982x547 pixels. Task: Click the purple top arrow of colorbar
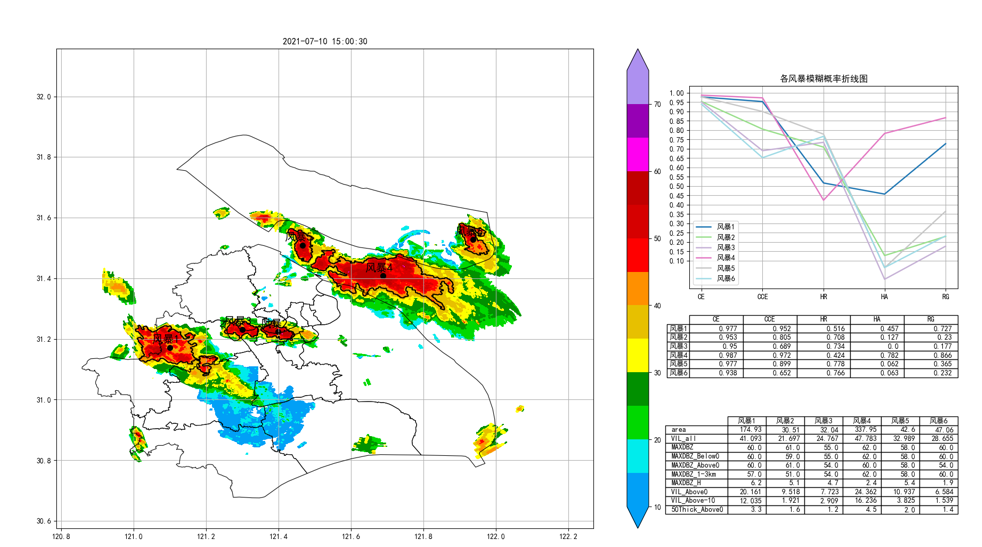point(637,61)
